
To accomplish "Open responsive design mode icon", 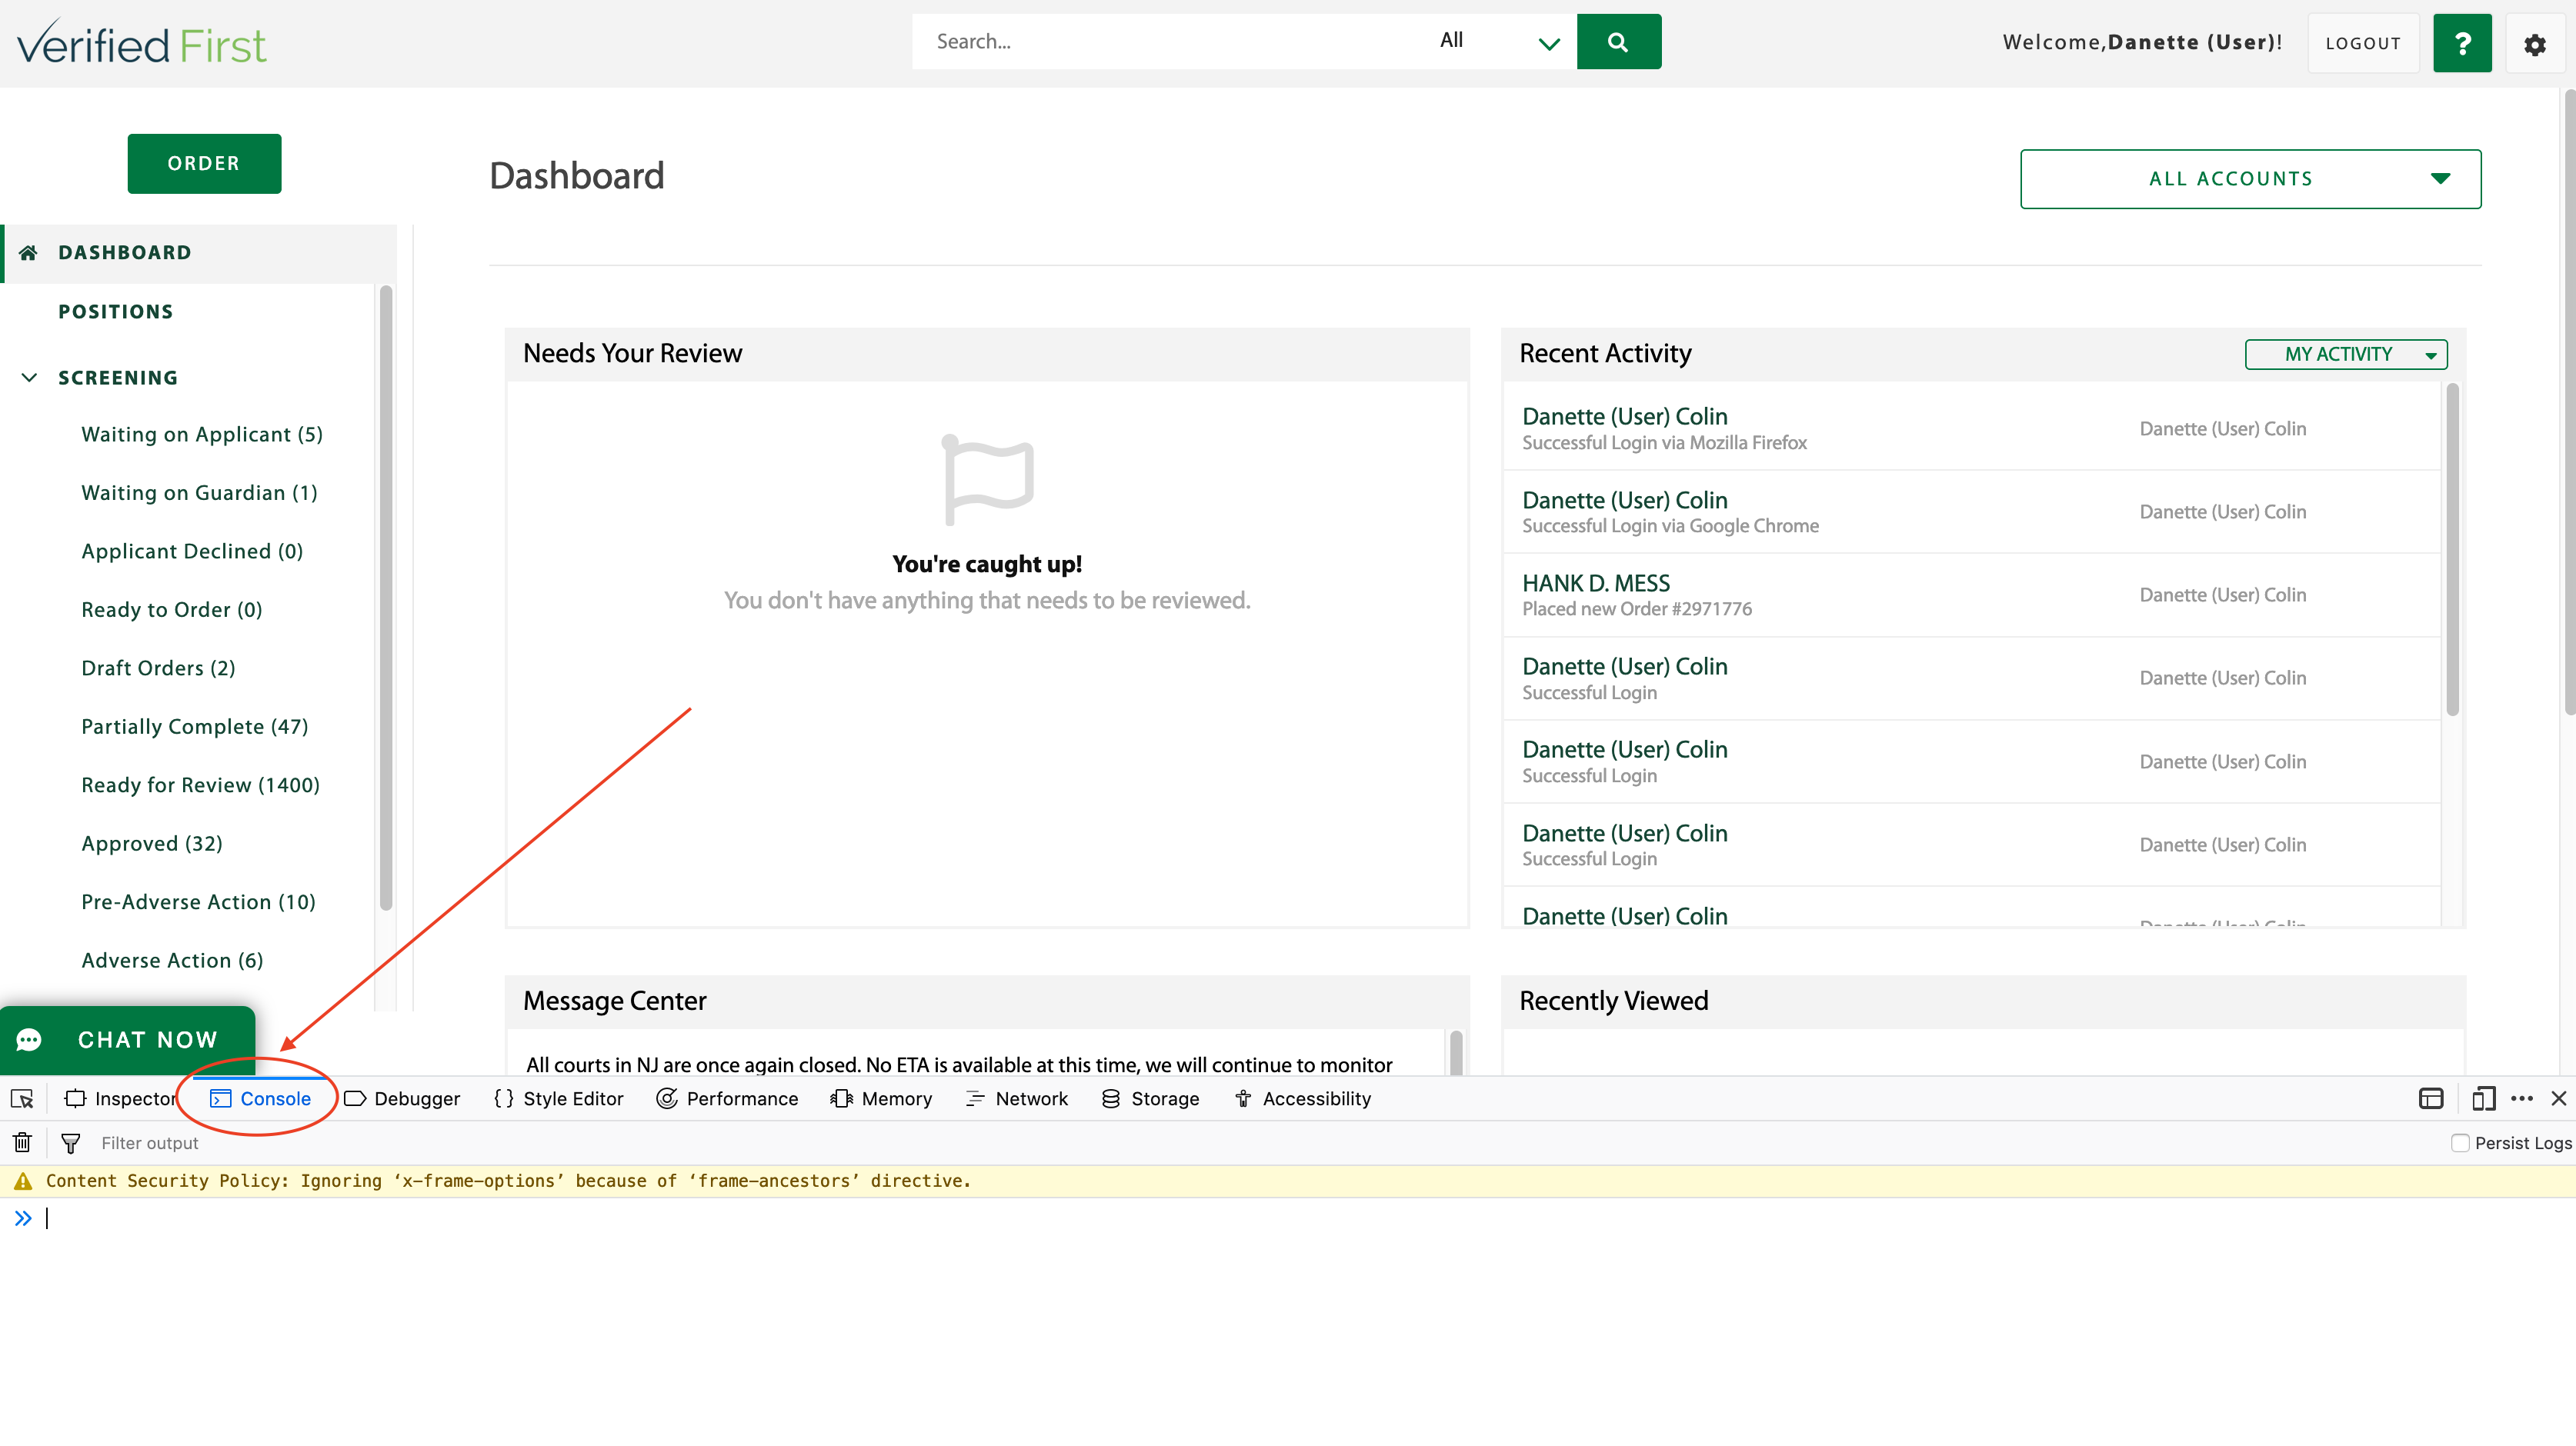I will pyautogui.click(x=2482, y=1098).
